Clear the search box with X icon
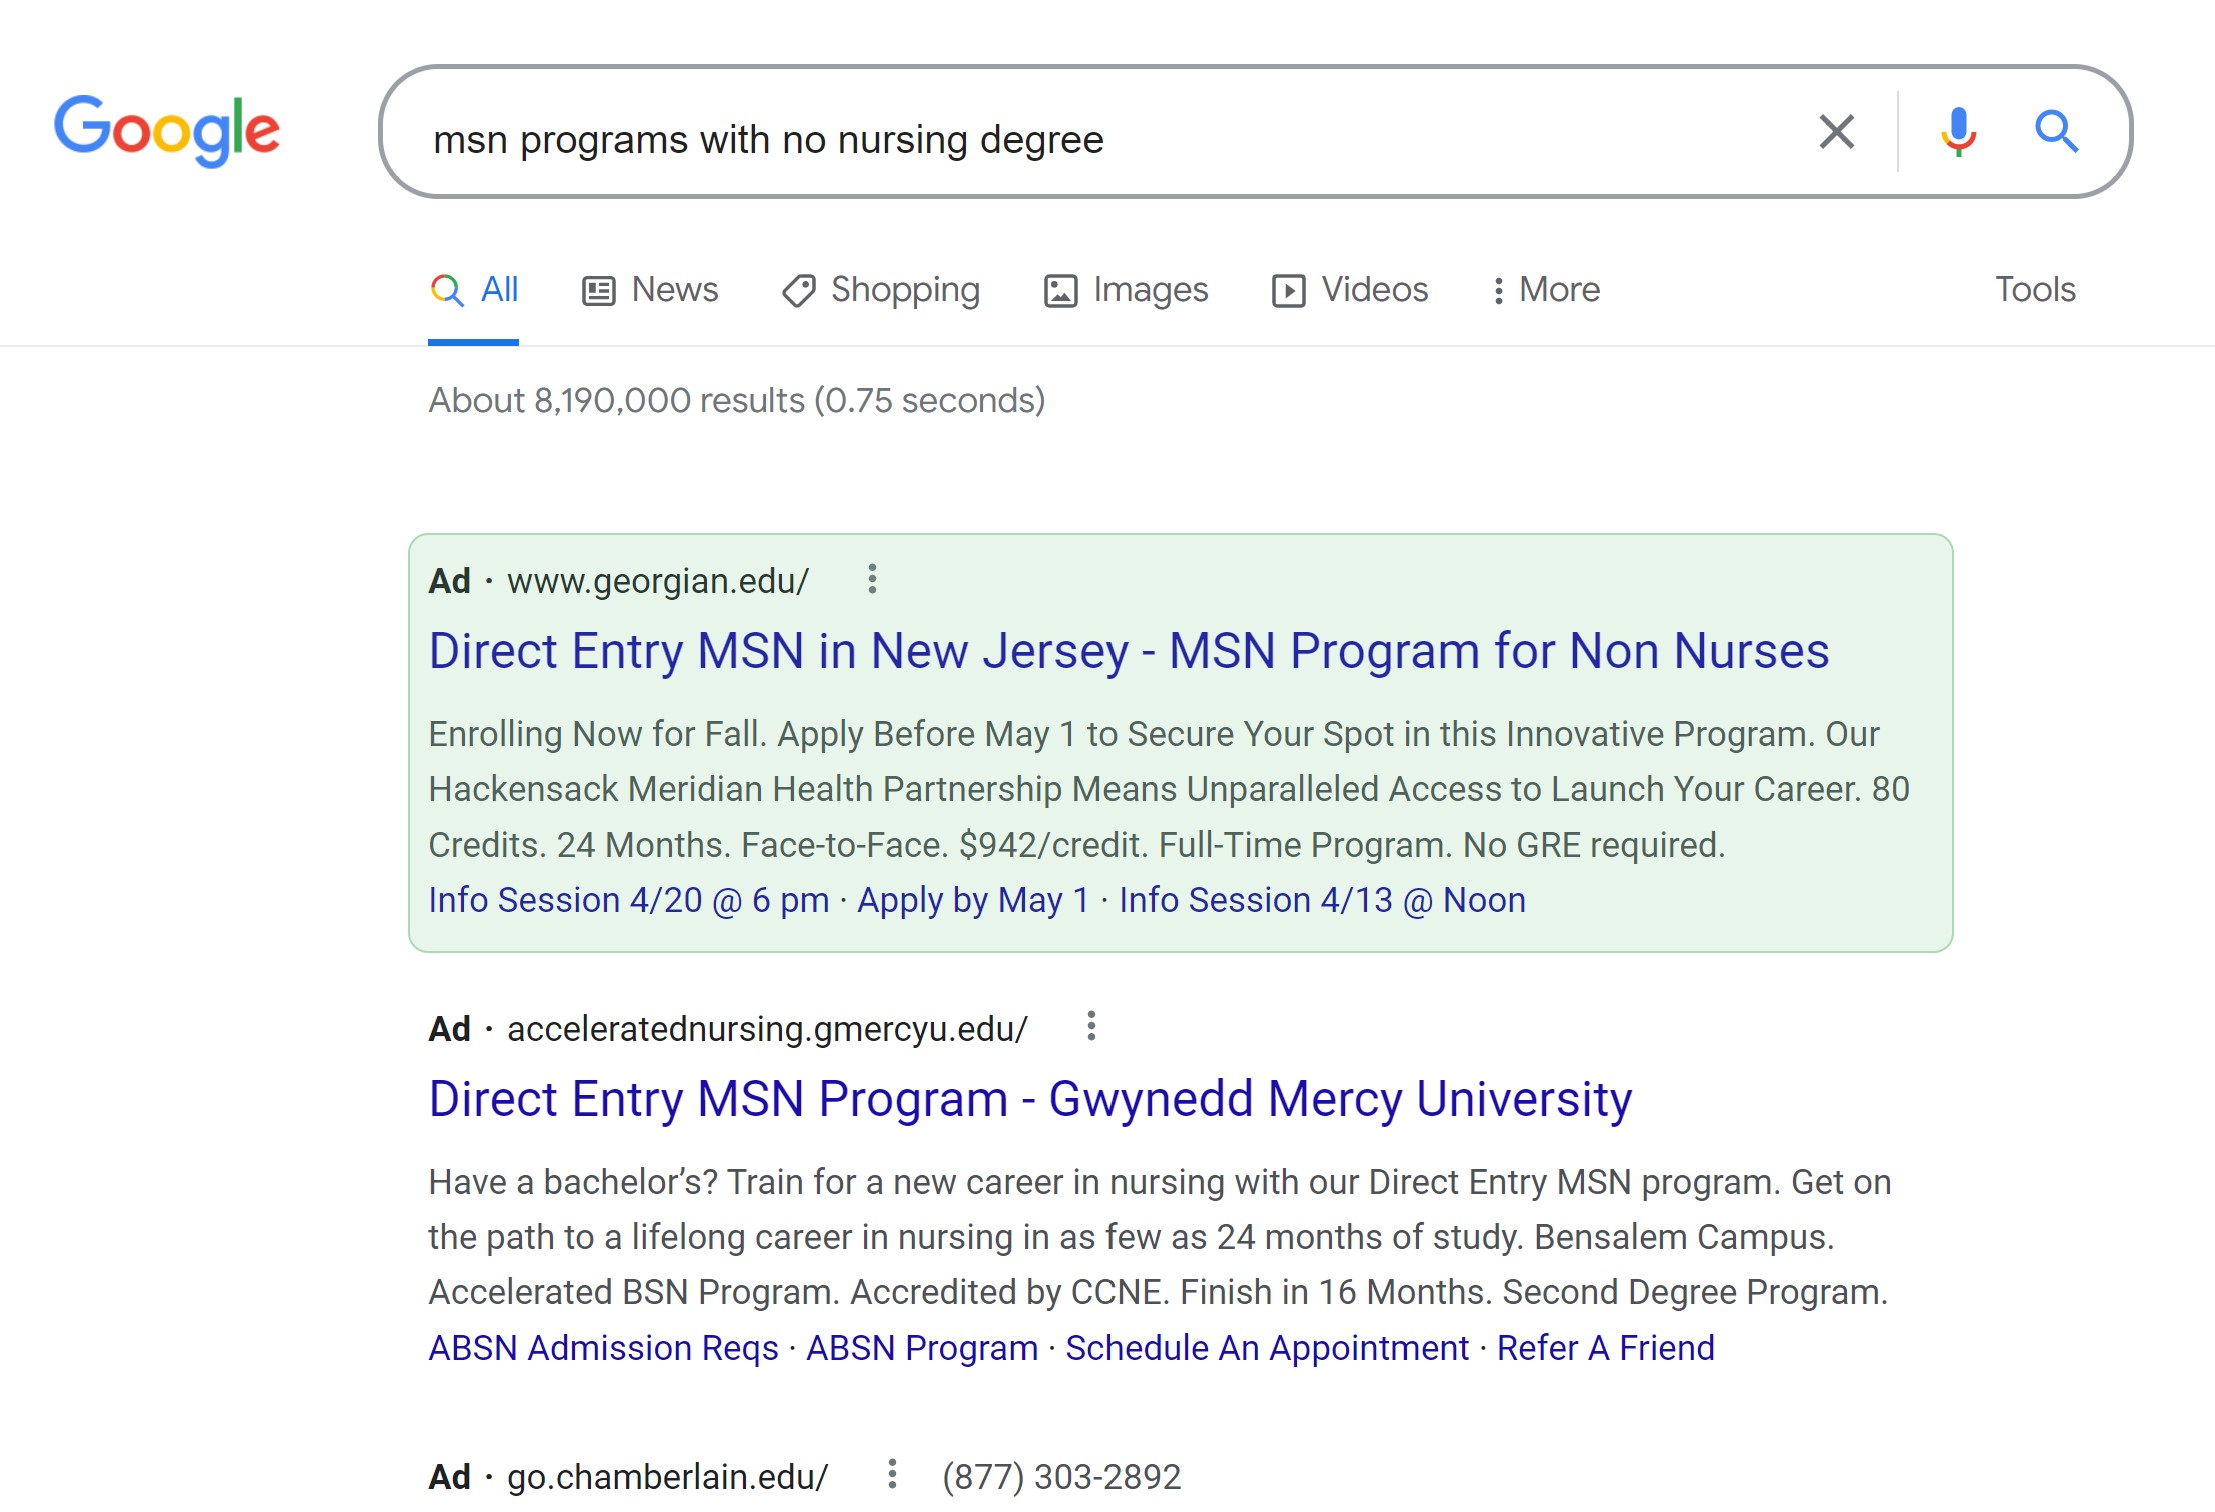 pos(1836,132)
